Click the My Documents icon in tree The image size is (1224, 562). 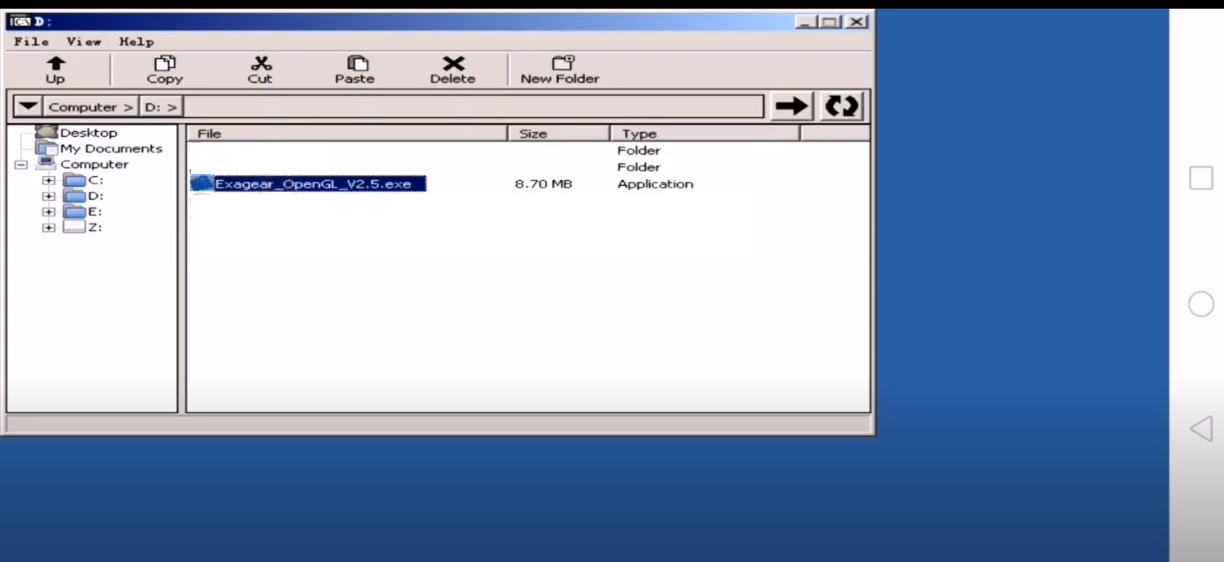47,148
